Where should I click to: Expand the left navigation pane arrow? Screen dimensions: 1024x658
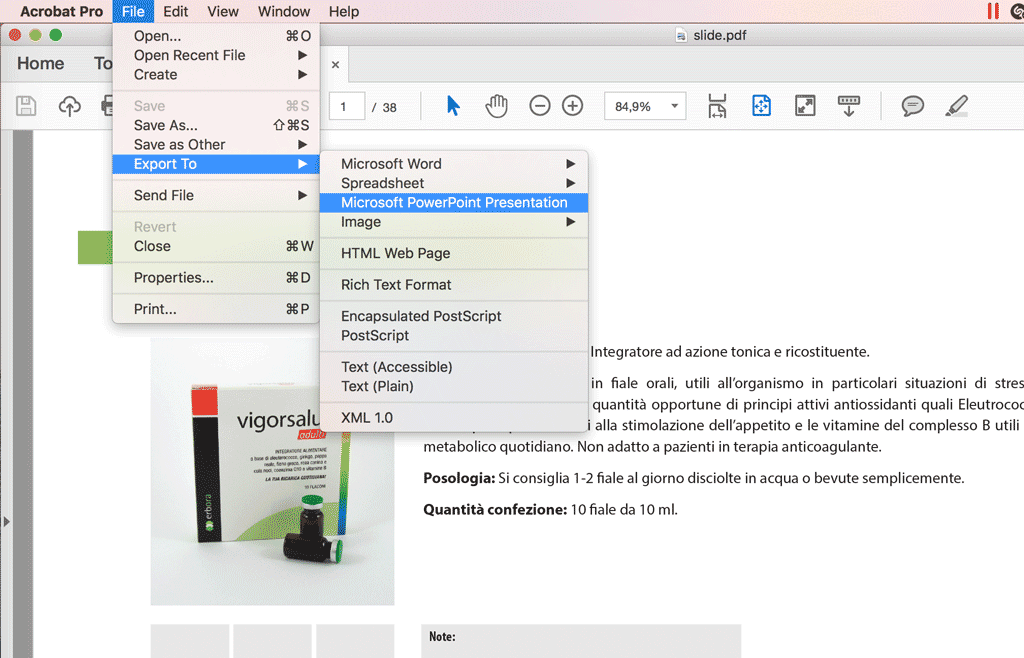[x=7, y=522]
